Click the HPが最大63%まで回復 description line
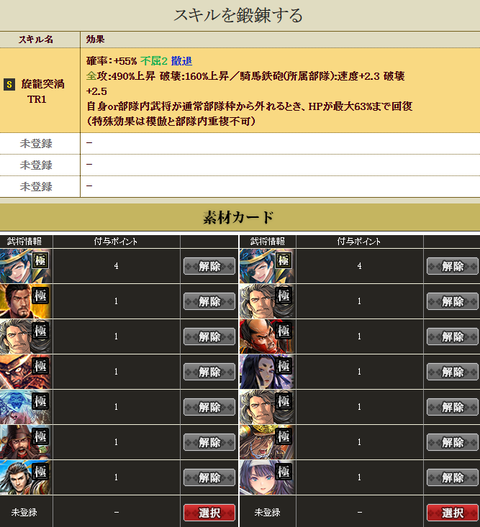The height and width of the screenshot is (527, 480). click(x=249, y=107)
